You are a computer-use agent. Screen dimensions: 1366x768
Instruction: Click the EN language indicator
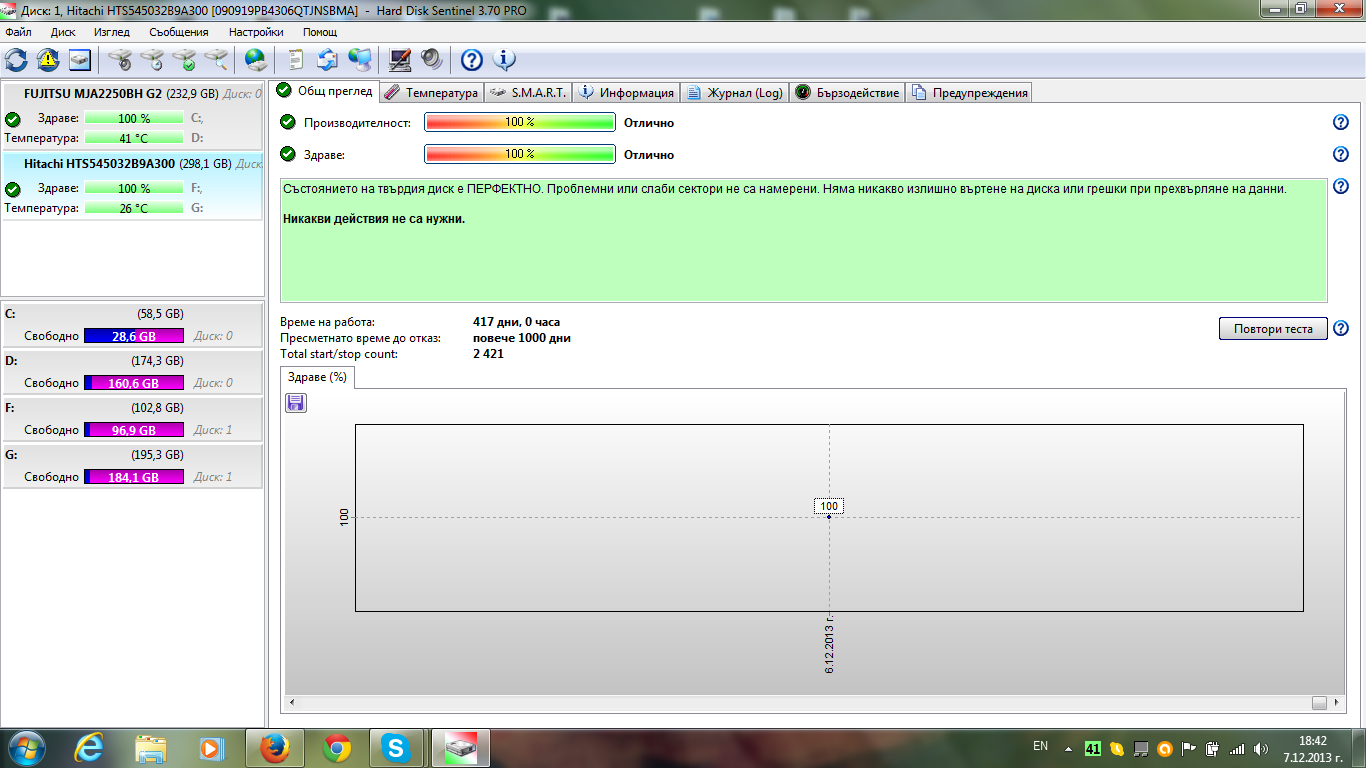click(x=1040, y=746)
